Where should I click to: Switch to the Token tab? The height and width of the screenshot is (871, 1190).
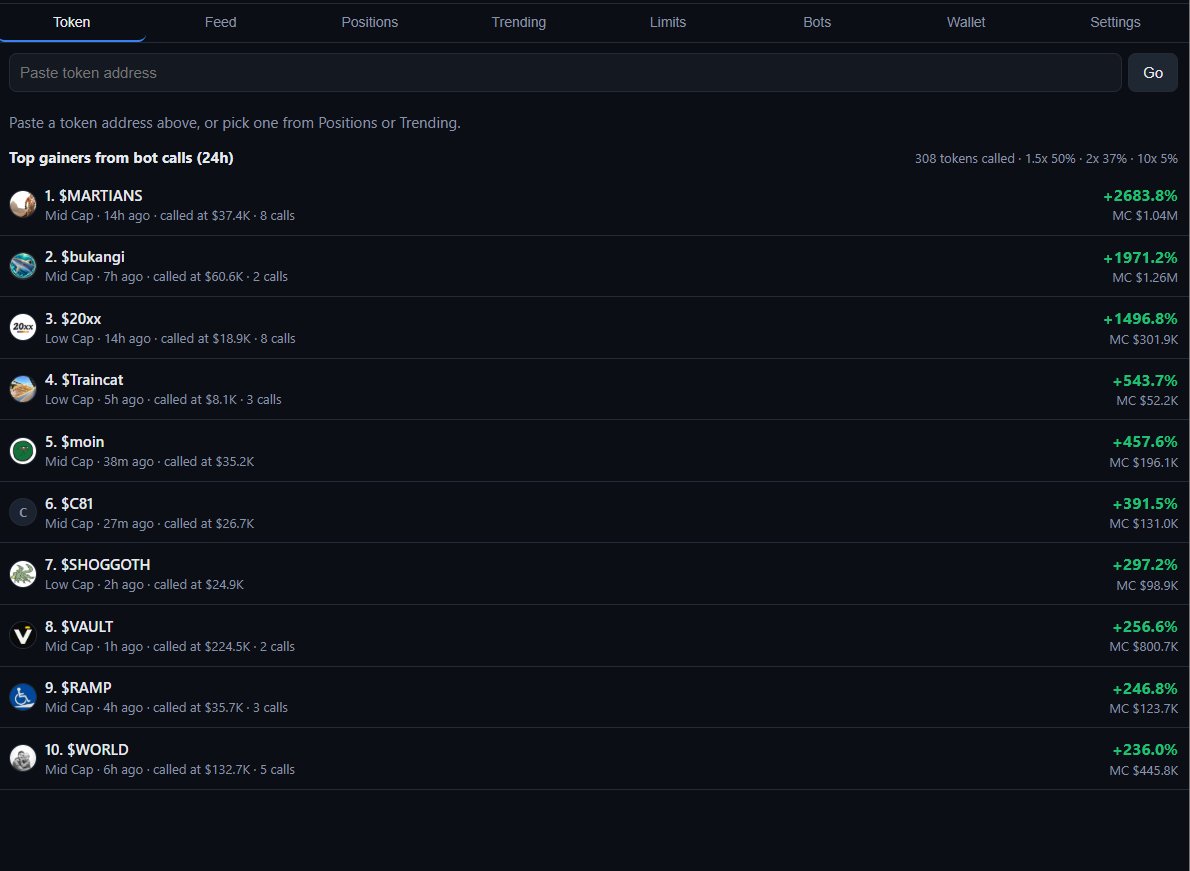click(72, 23)
